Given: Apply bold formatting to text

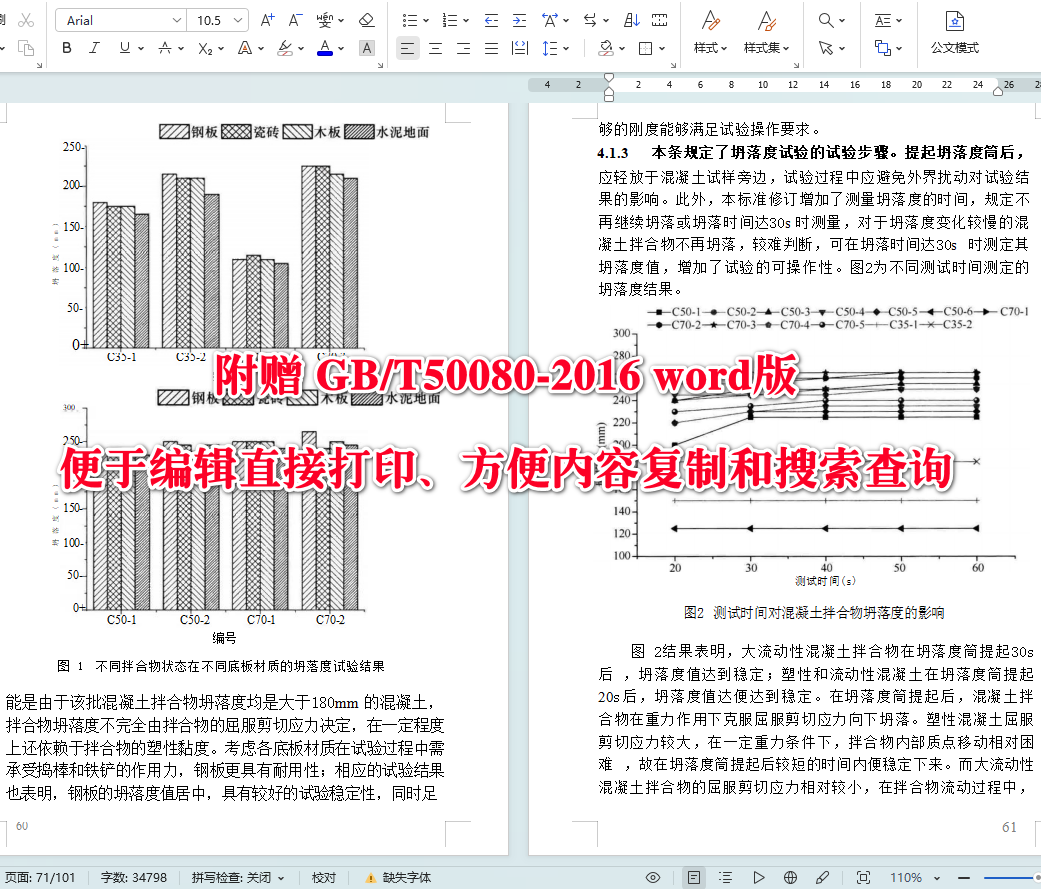Looking at the screenshot, I should pyautogui.click(x=65, y=47).
